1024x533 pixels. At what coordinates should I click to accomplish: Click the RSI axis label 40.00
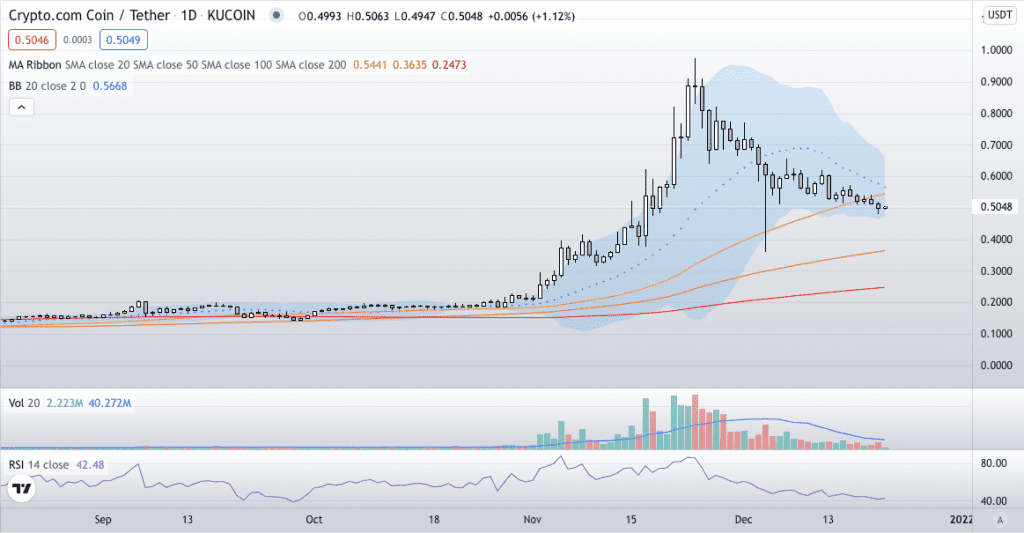click(x=994, y=501)
